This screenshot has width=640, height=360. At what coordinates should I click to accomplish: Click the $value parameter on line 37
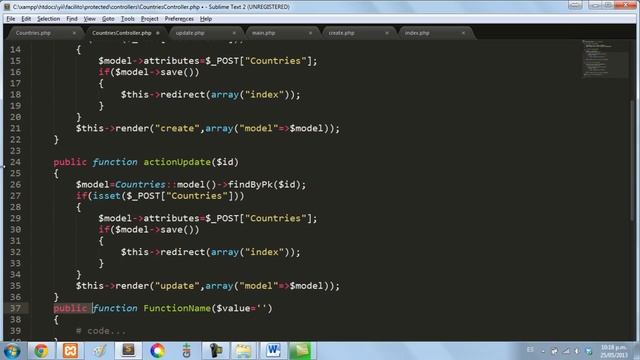click(x=233, y=308)
